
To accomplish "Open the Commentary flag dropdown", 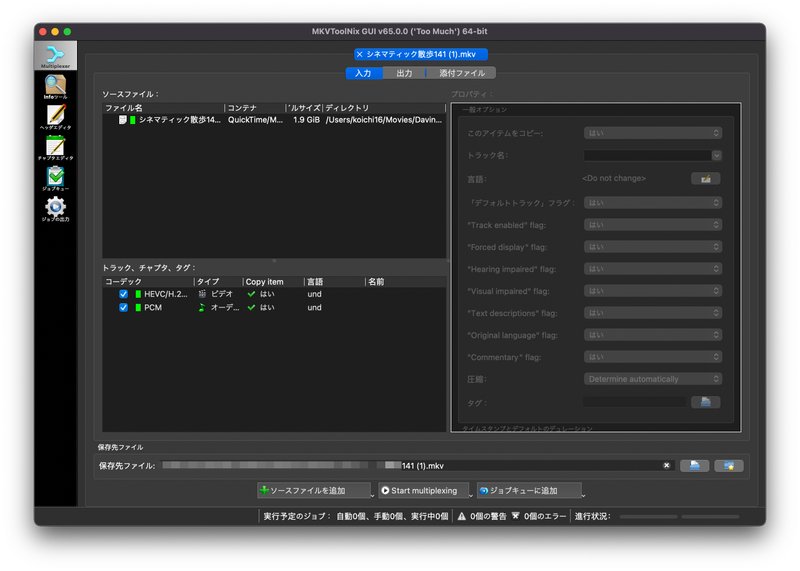I will point(653,357).
